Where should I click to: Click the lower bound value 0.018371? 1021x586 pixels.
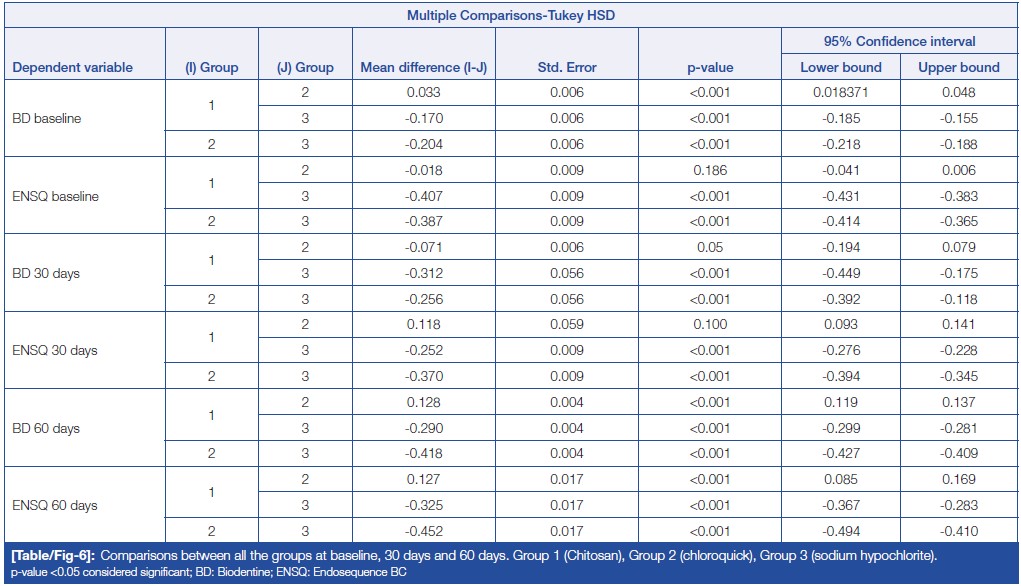[x=840, y=93]
